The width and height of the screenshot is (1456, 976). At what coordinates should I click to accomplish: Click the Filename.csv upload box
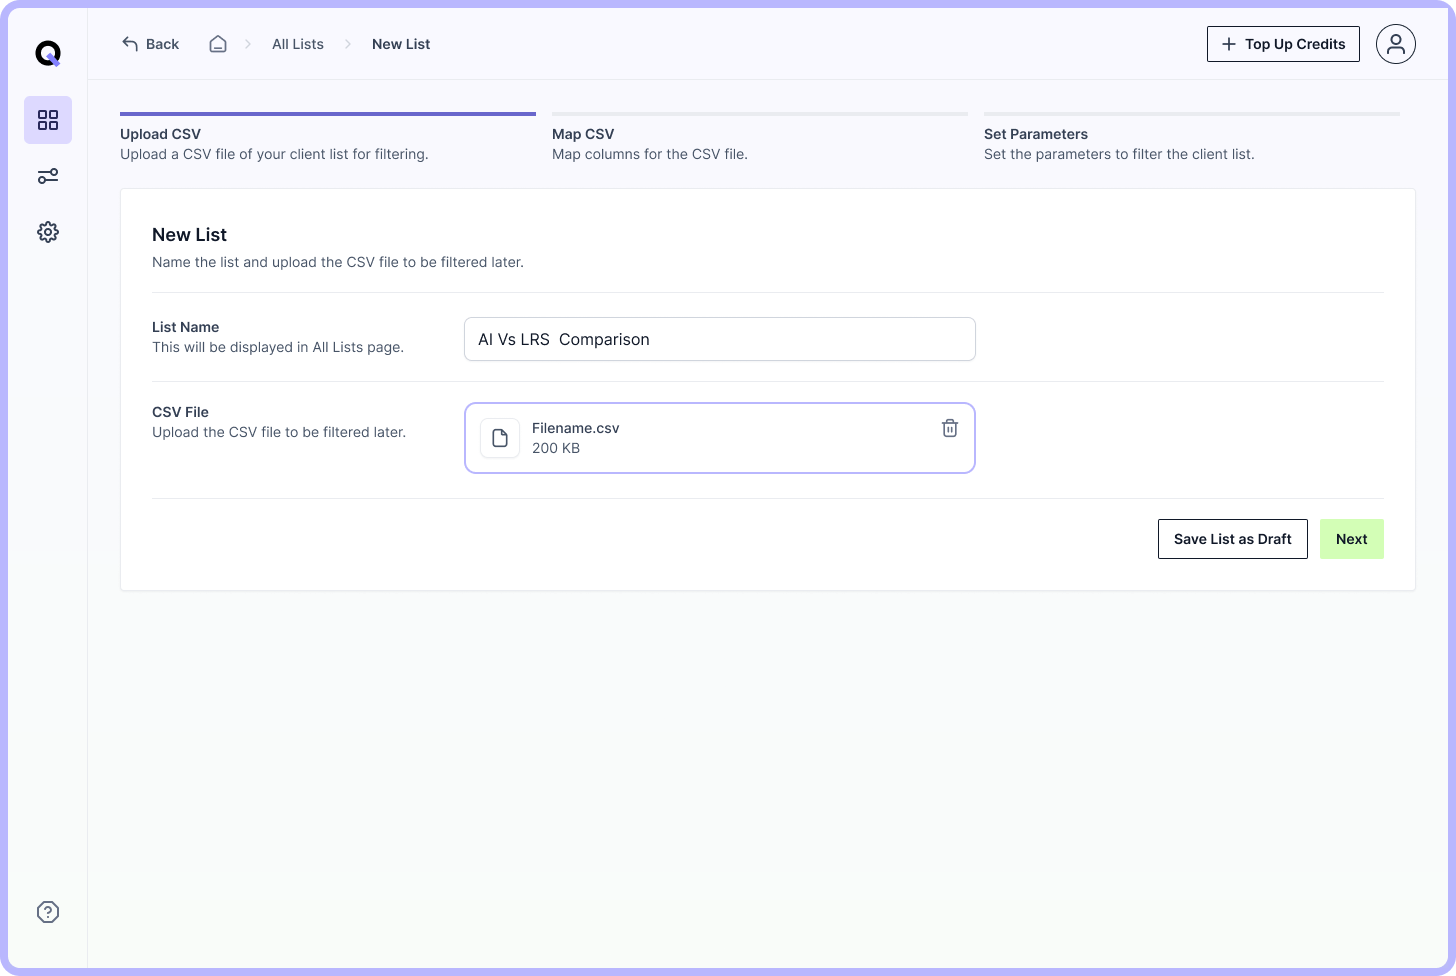click(x=720, y=438)
